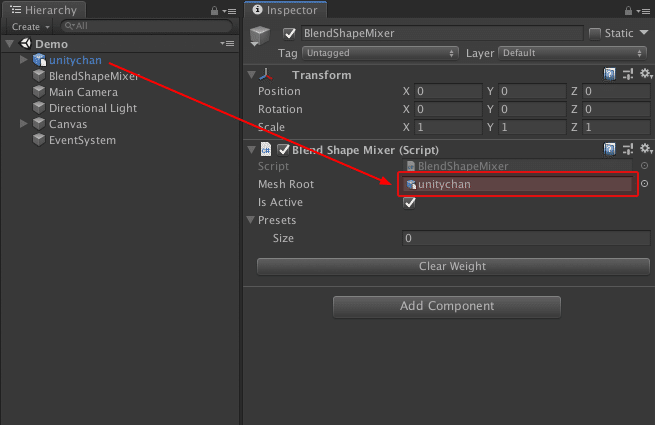The image size is (655, 425).
Task: Collapse Blend Shape Mixer component
Action: click(x=251, y=150)
